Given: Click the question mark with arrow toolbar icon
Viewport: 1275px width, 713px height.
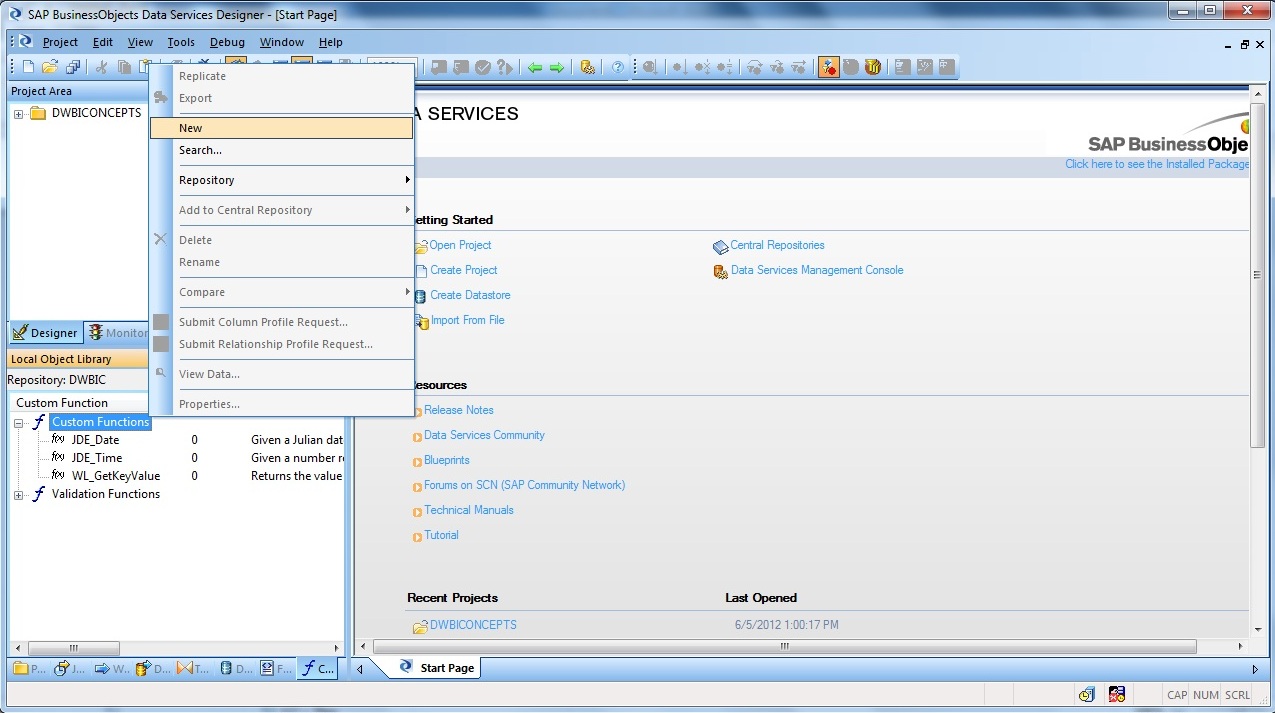Looking at the screenshot, I should [505, 67].
